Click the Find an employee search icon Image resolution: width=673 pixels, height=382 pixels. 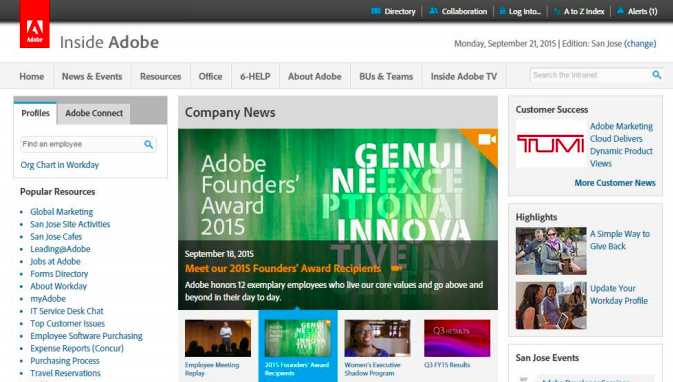coord(149,144)
